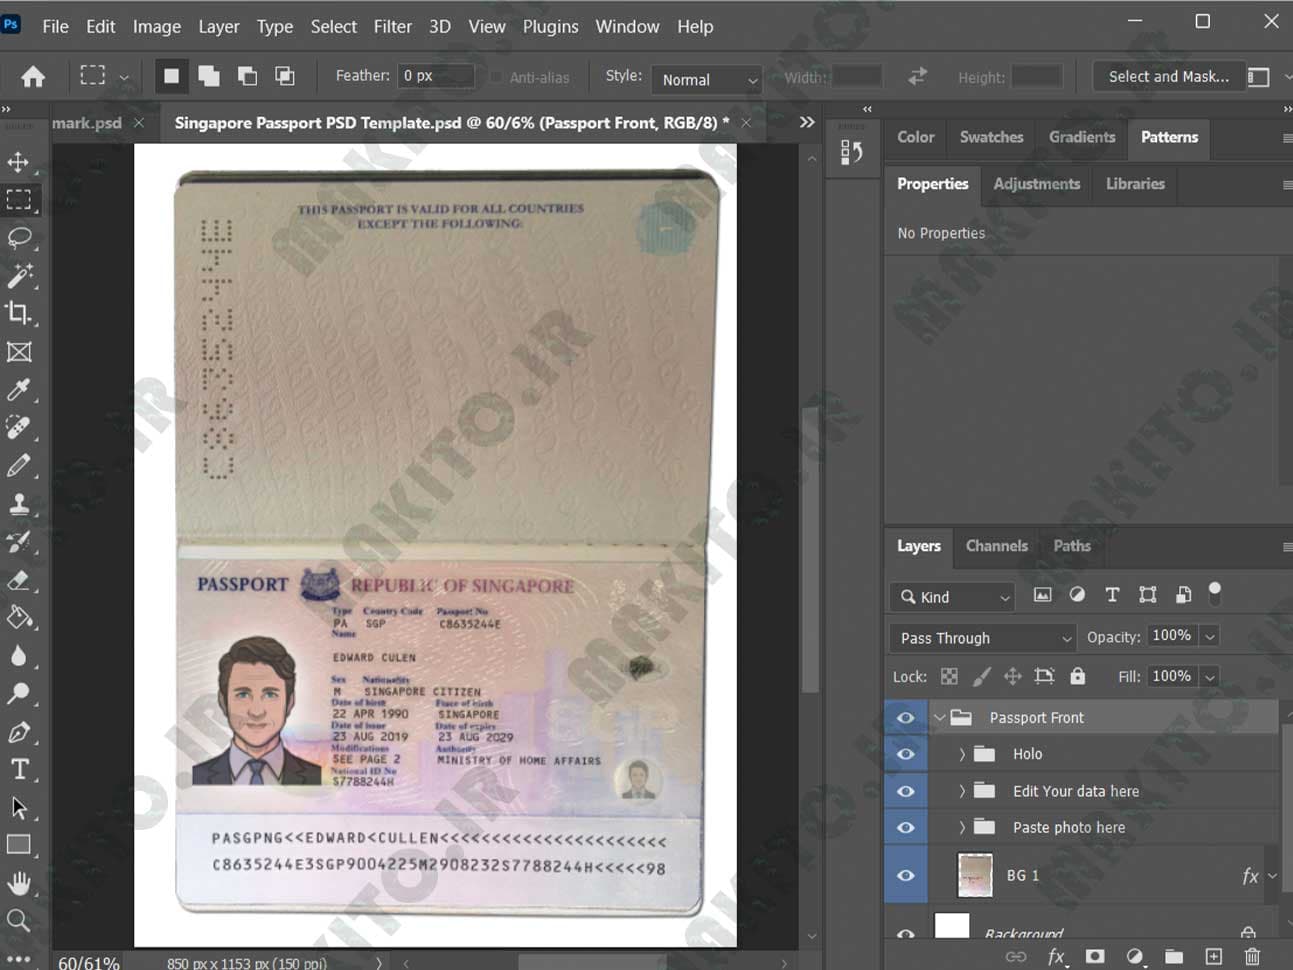Select the Hand tool

18,883
